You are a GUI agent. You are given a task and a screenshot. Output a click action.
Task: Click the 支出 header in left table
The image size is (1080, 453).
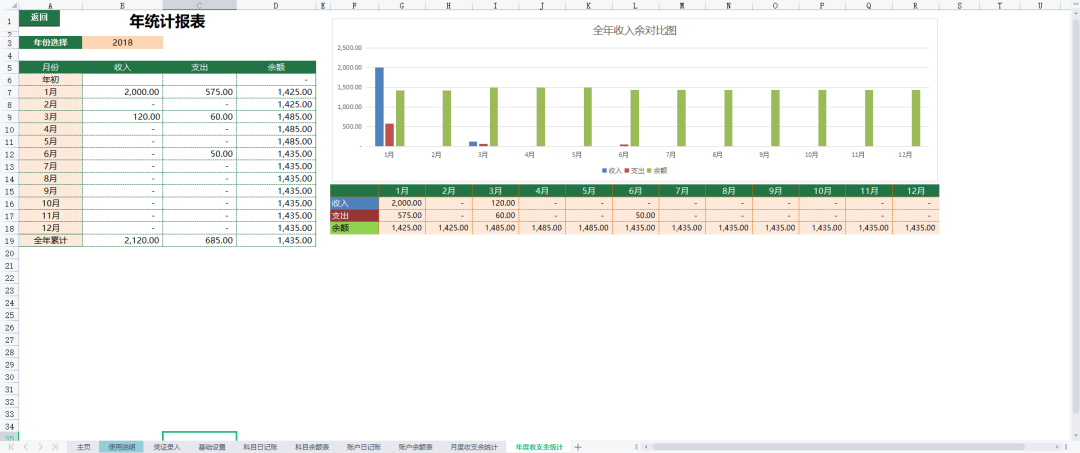(x=200, y=67)
